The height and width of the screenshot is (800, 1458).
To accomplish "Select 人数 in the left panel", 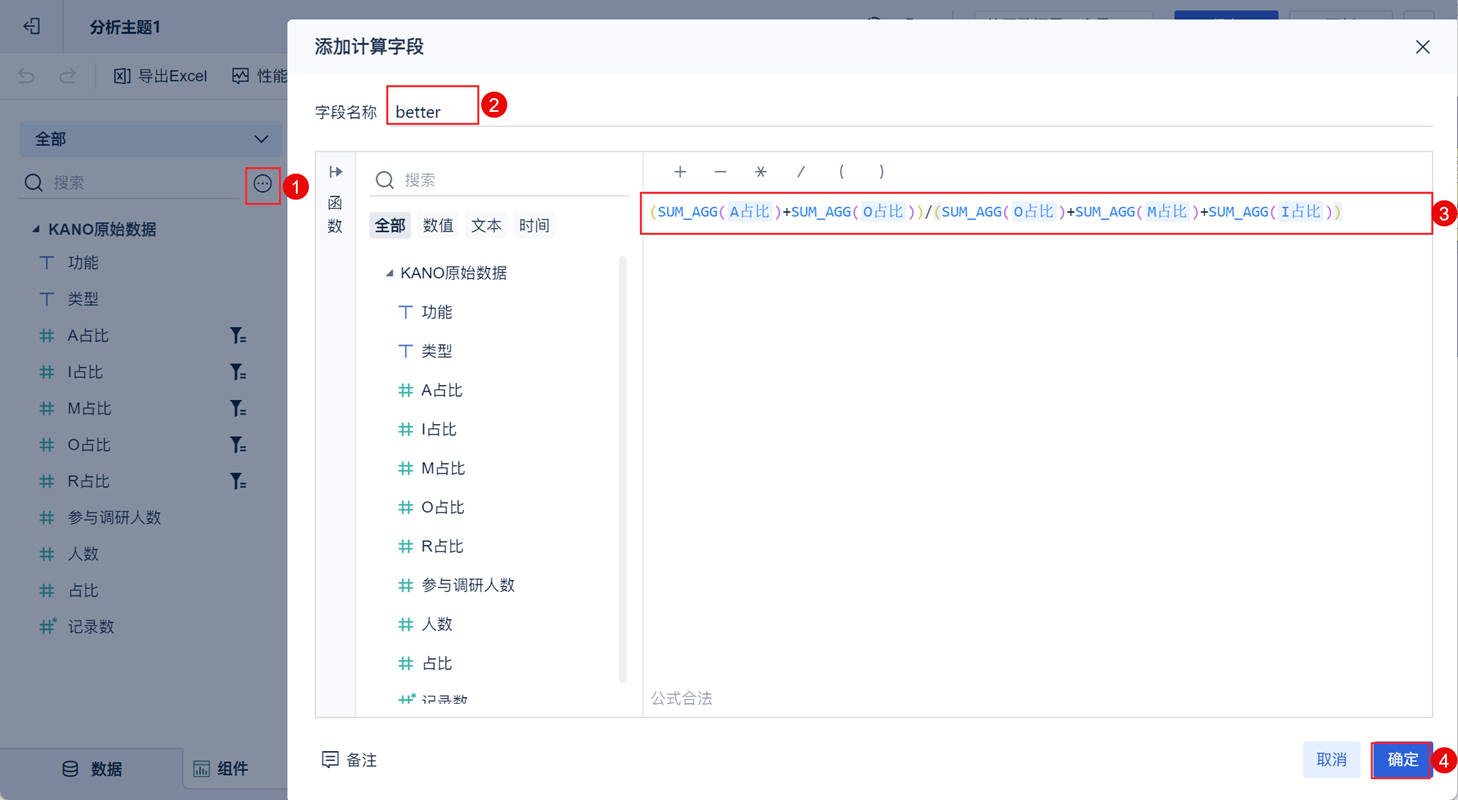I will point(83,554).
